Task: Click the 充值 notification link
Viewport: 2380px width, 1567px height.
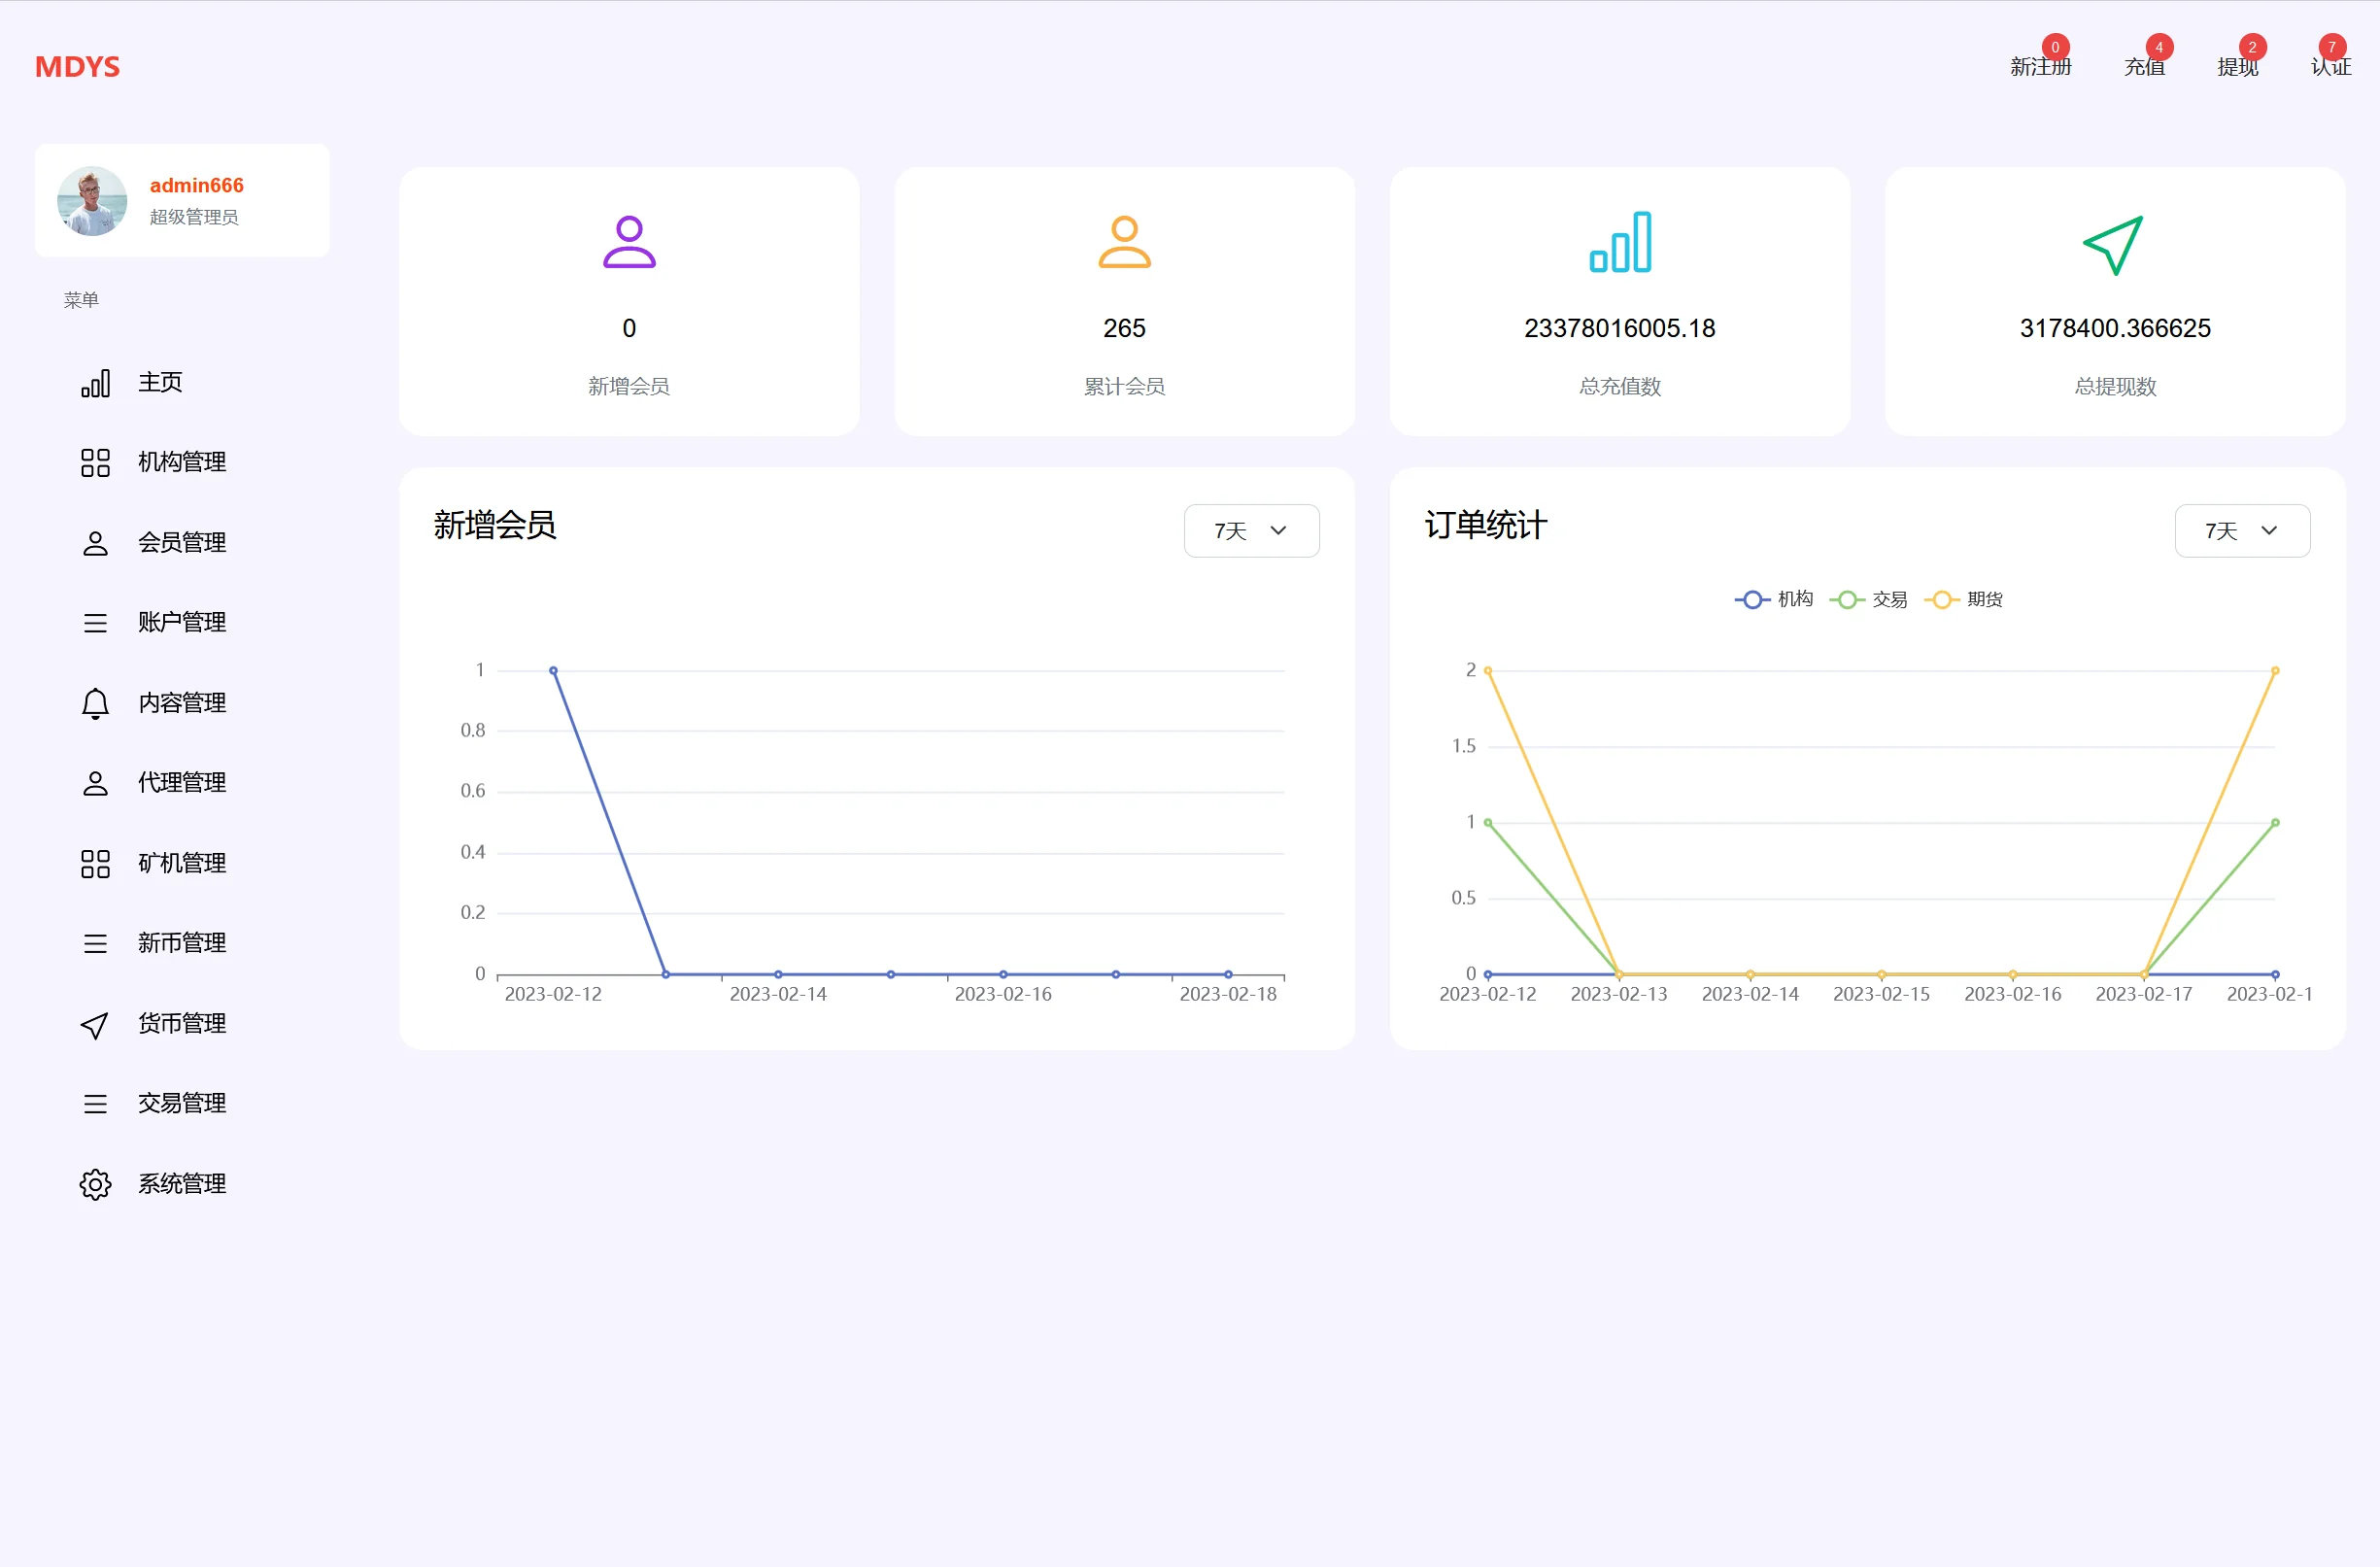Action: (2144, 67)
